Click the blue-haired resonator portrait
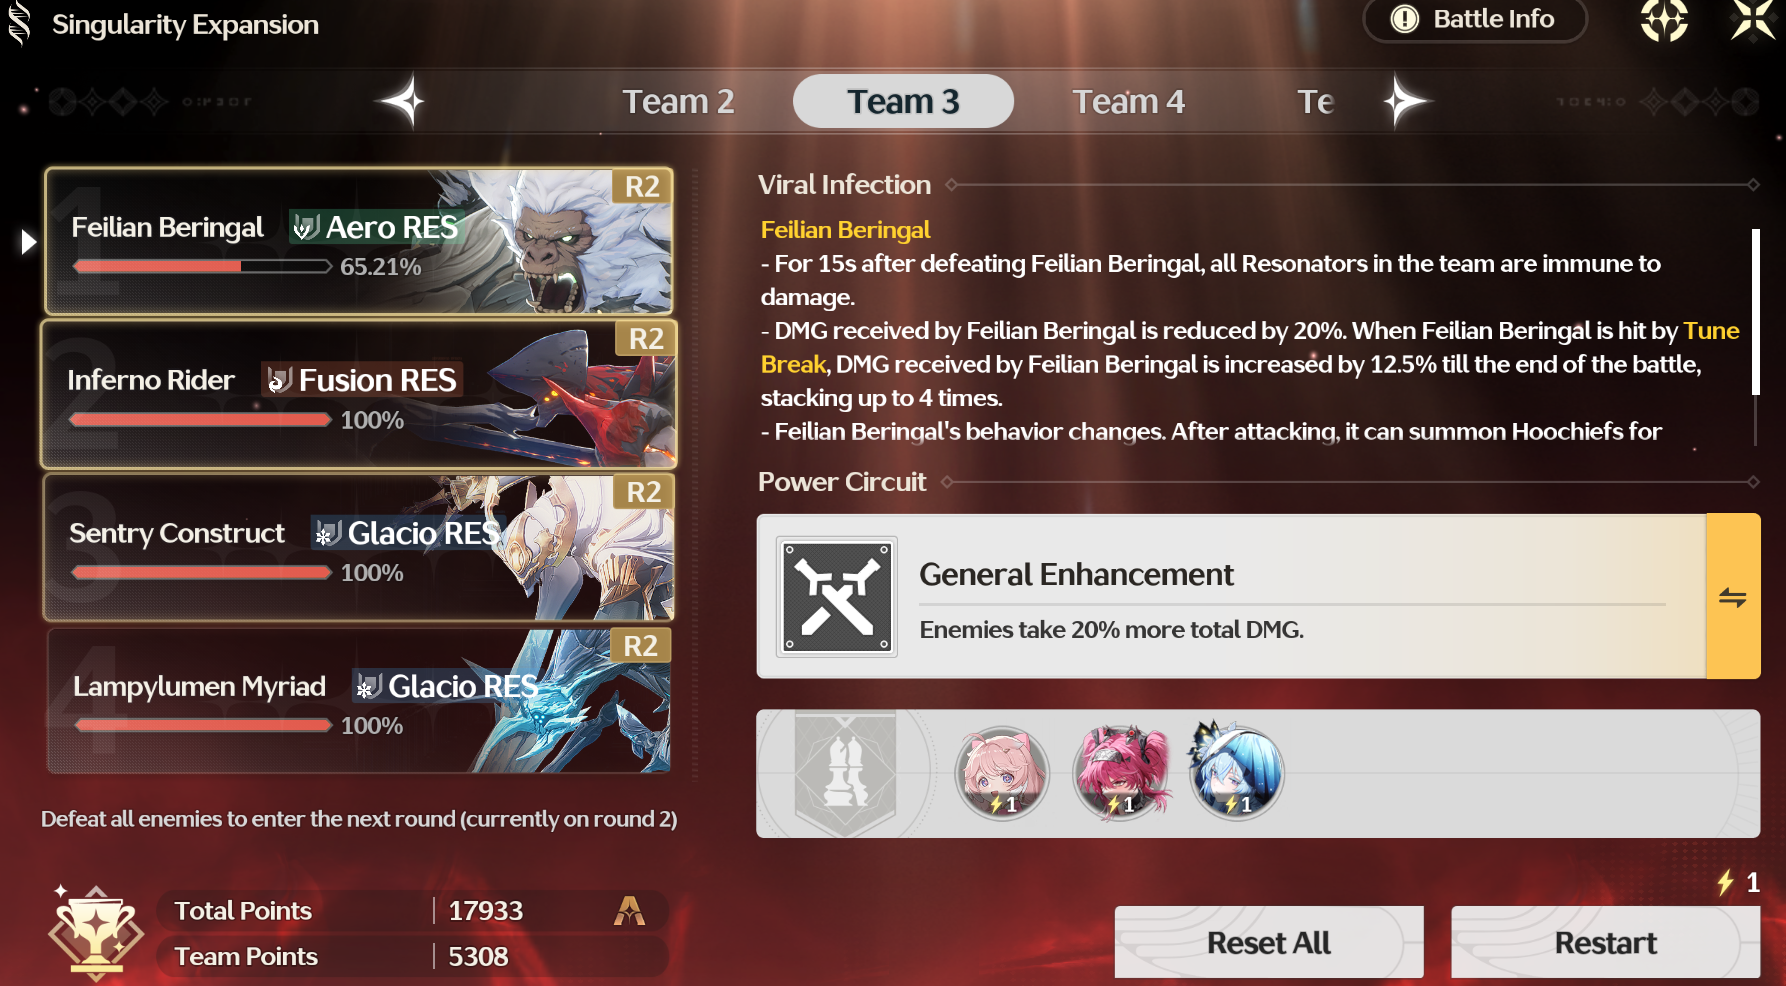The width and height of the screenshot is (1786, 986). (x=1236, y=774)
